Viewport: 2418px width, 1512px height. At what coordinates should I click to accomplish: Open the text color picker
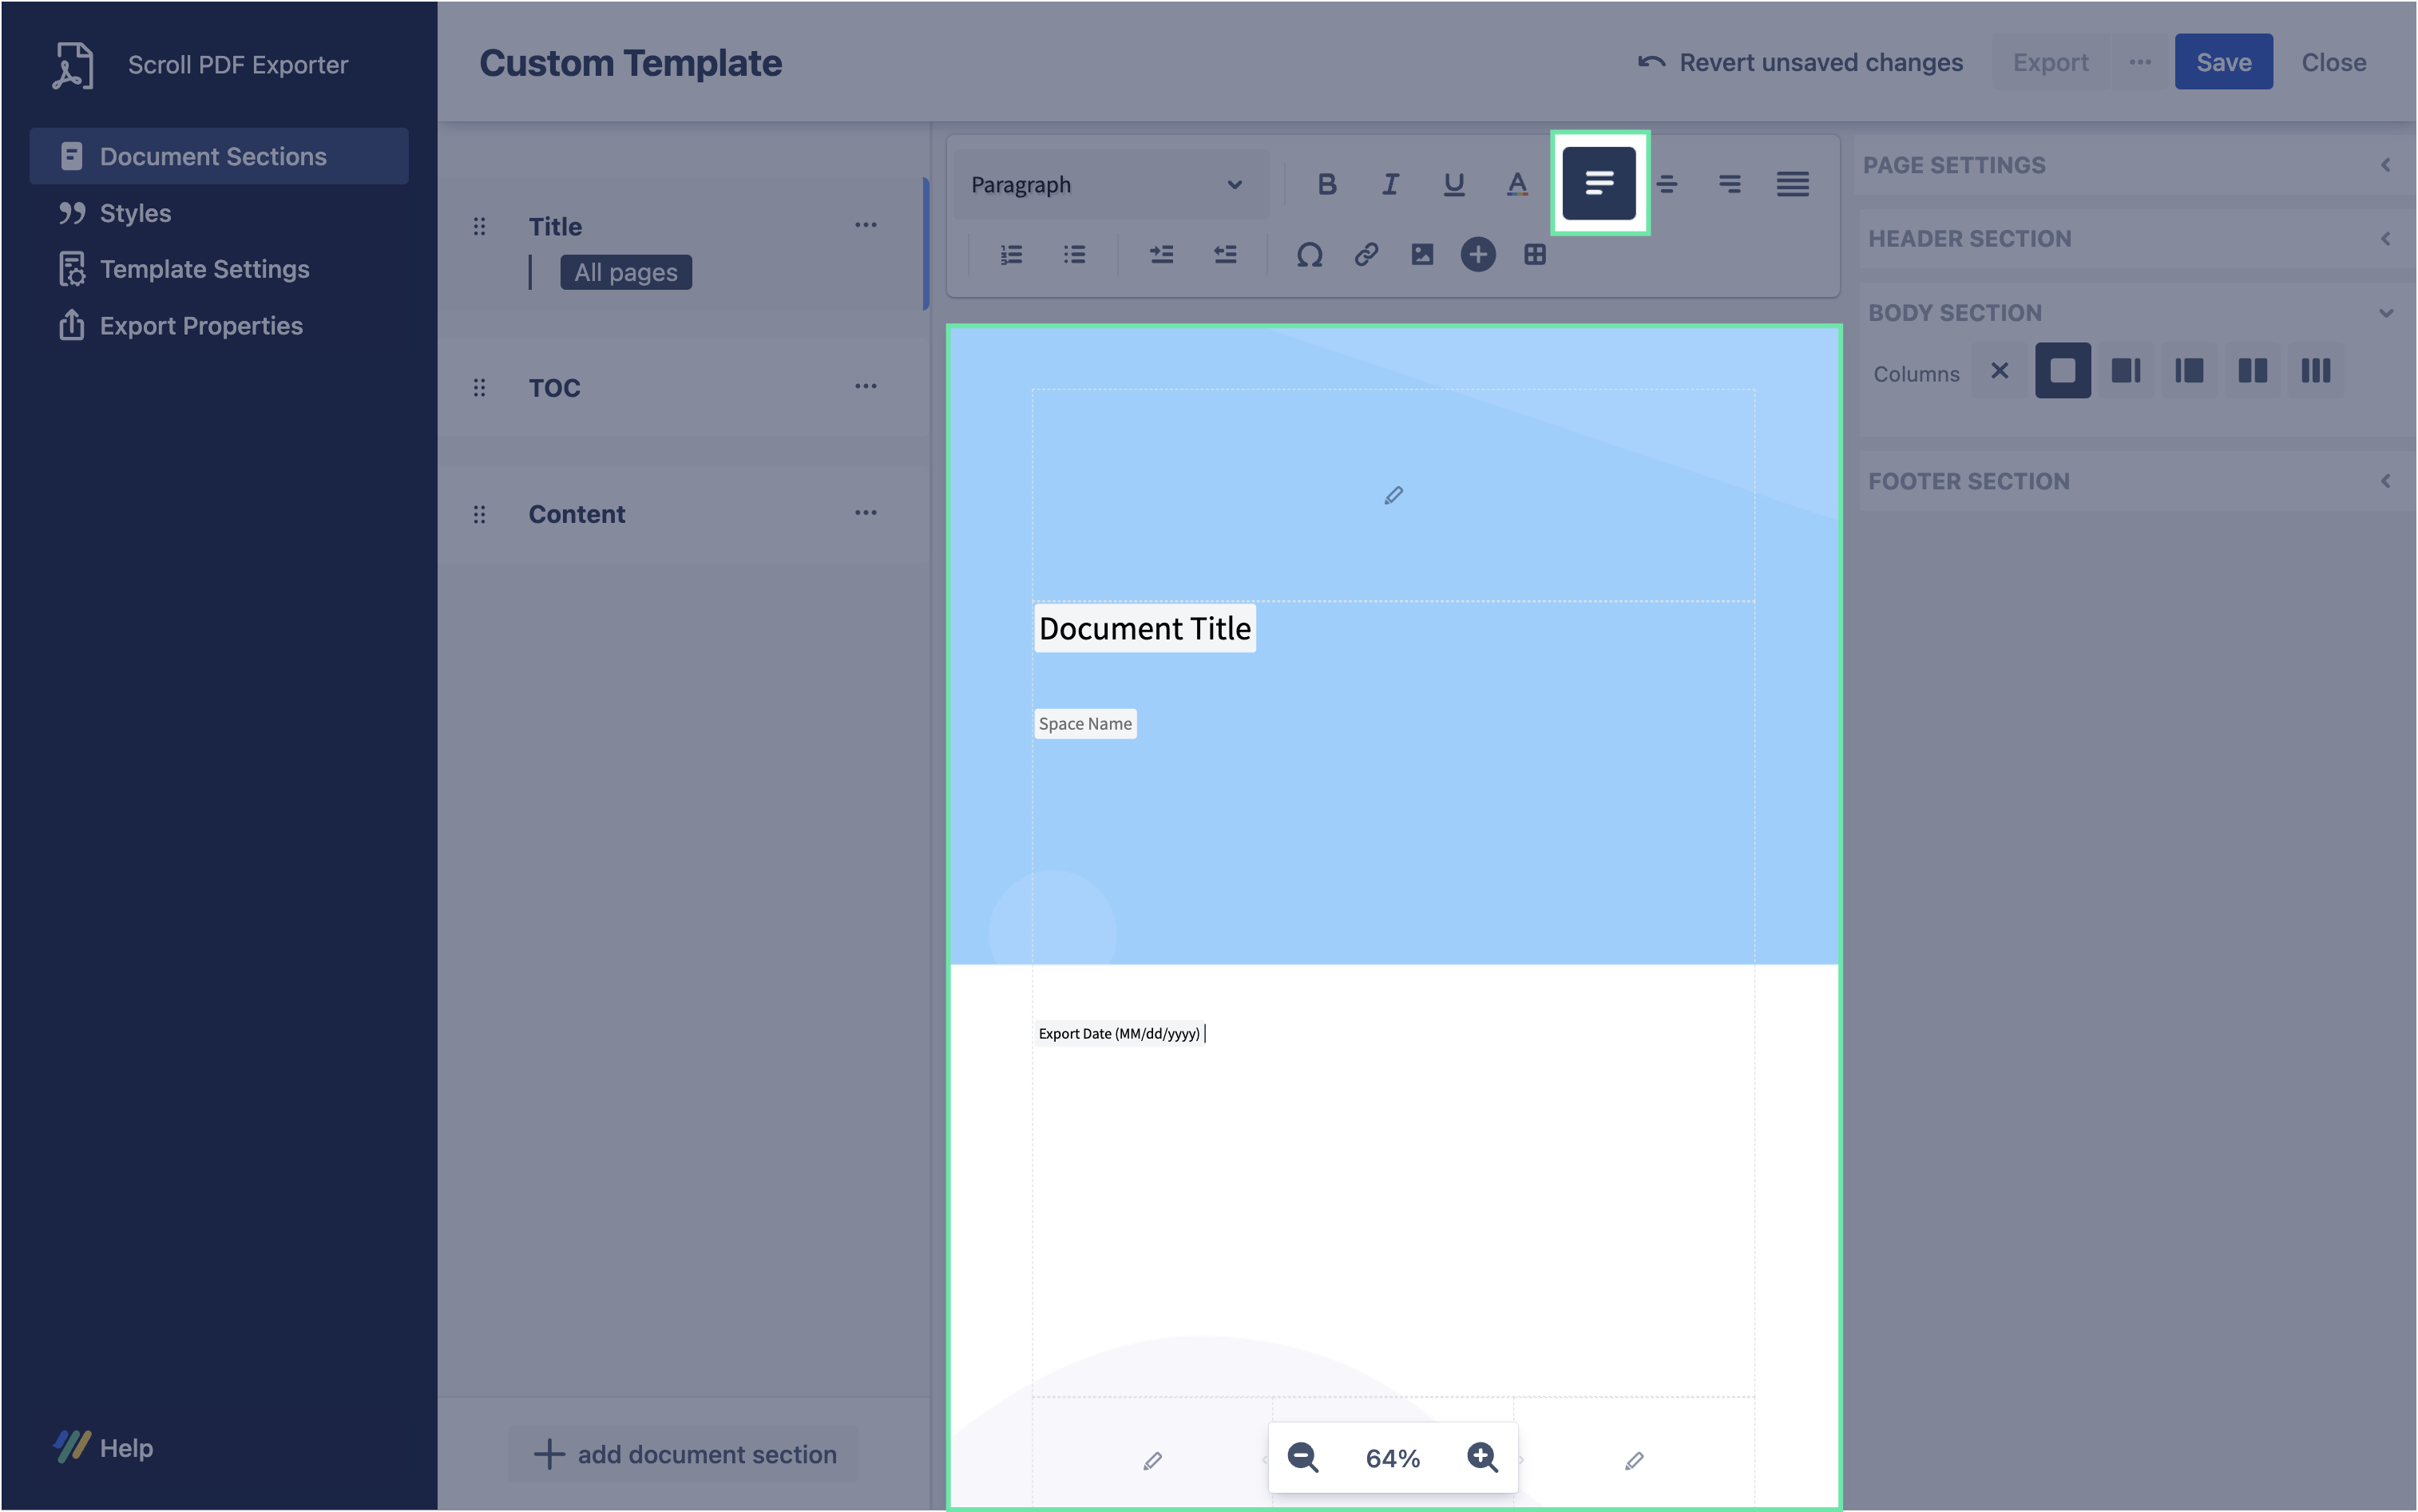[x=1517, y=184]
